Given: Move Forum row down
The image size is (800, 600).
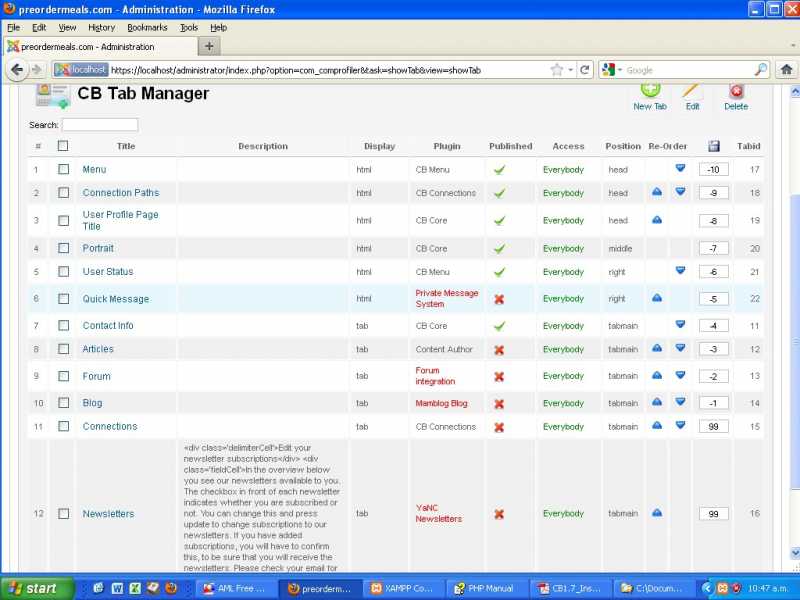Looking at the screenshot, I should 680,374.
